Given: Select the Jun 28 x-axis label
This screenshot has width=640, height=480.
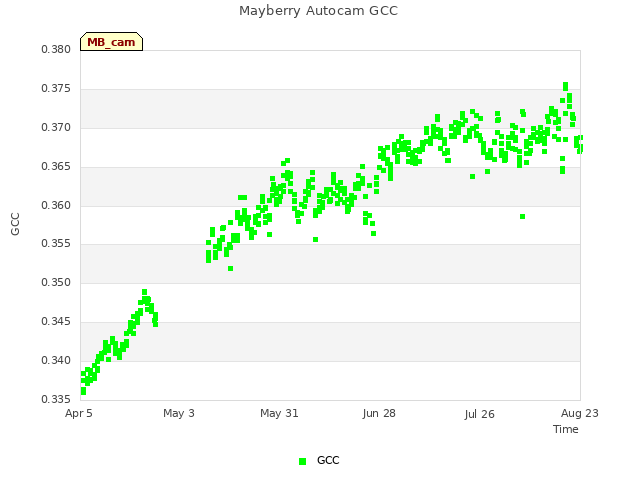Looking at the screenshot, I should point(379,413).
